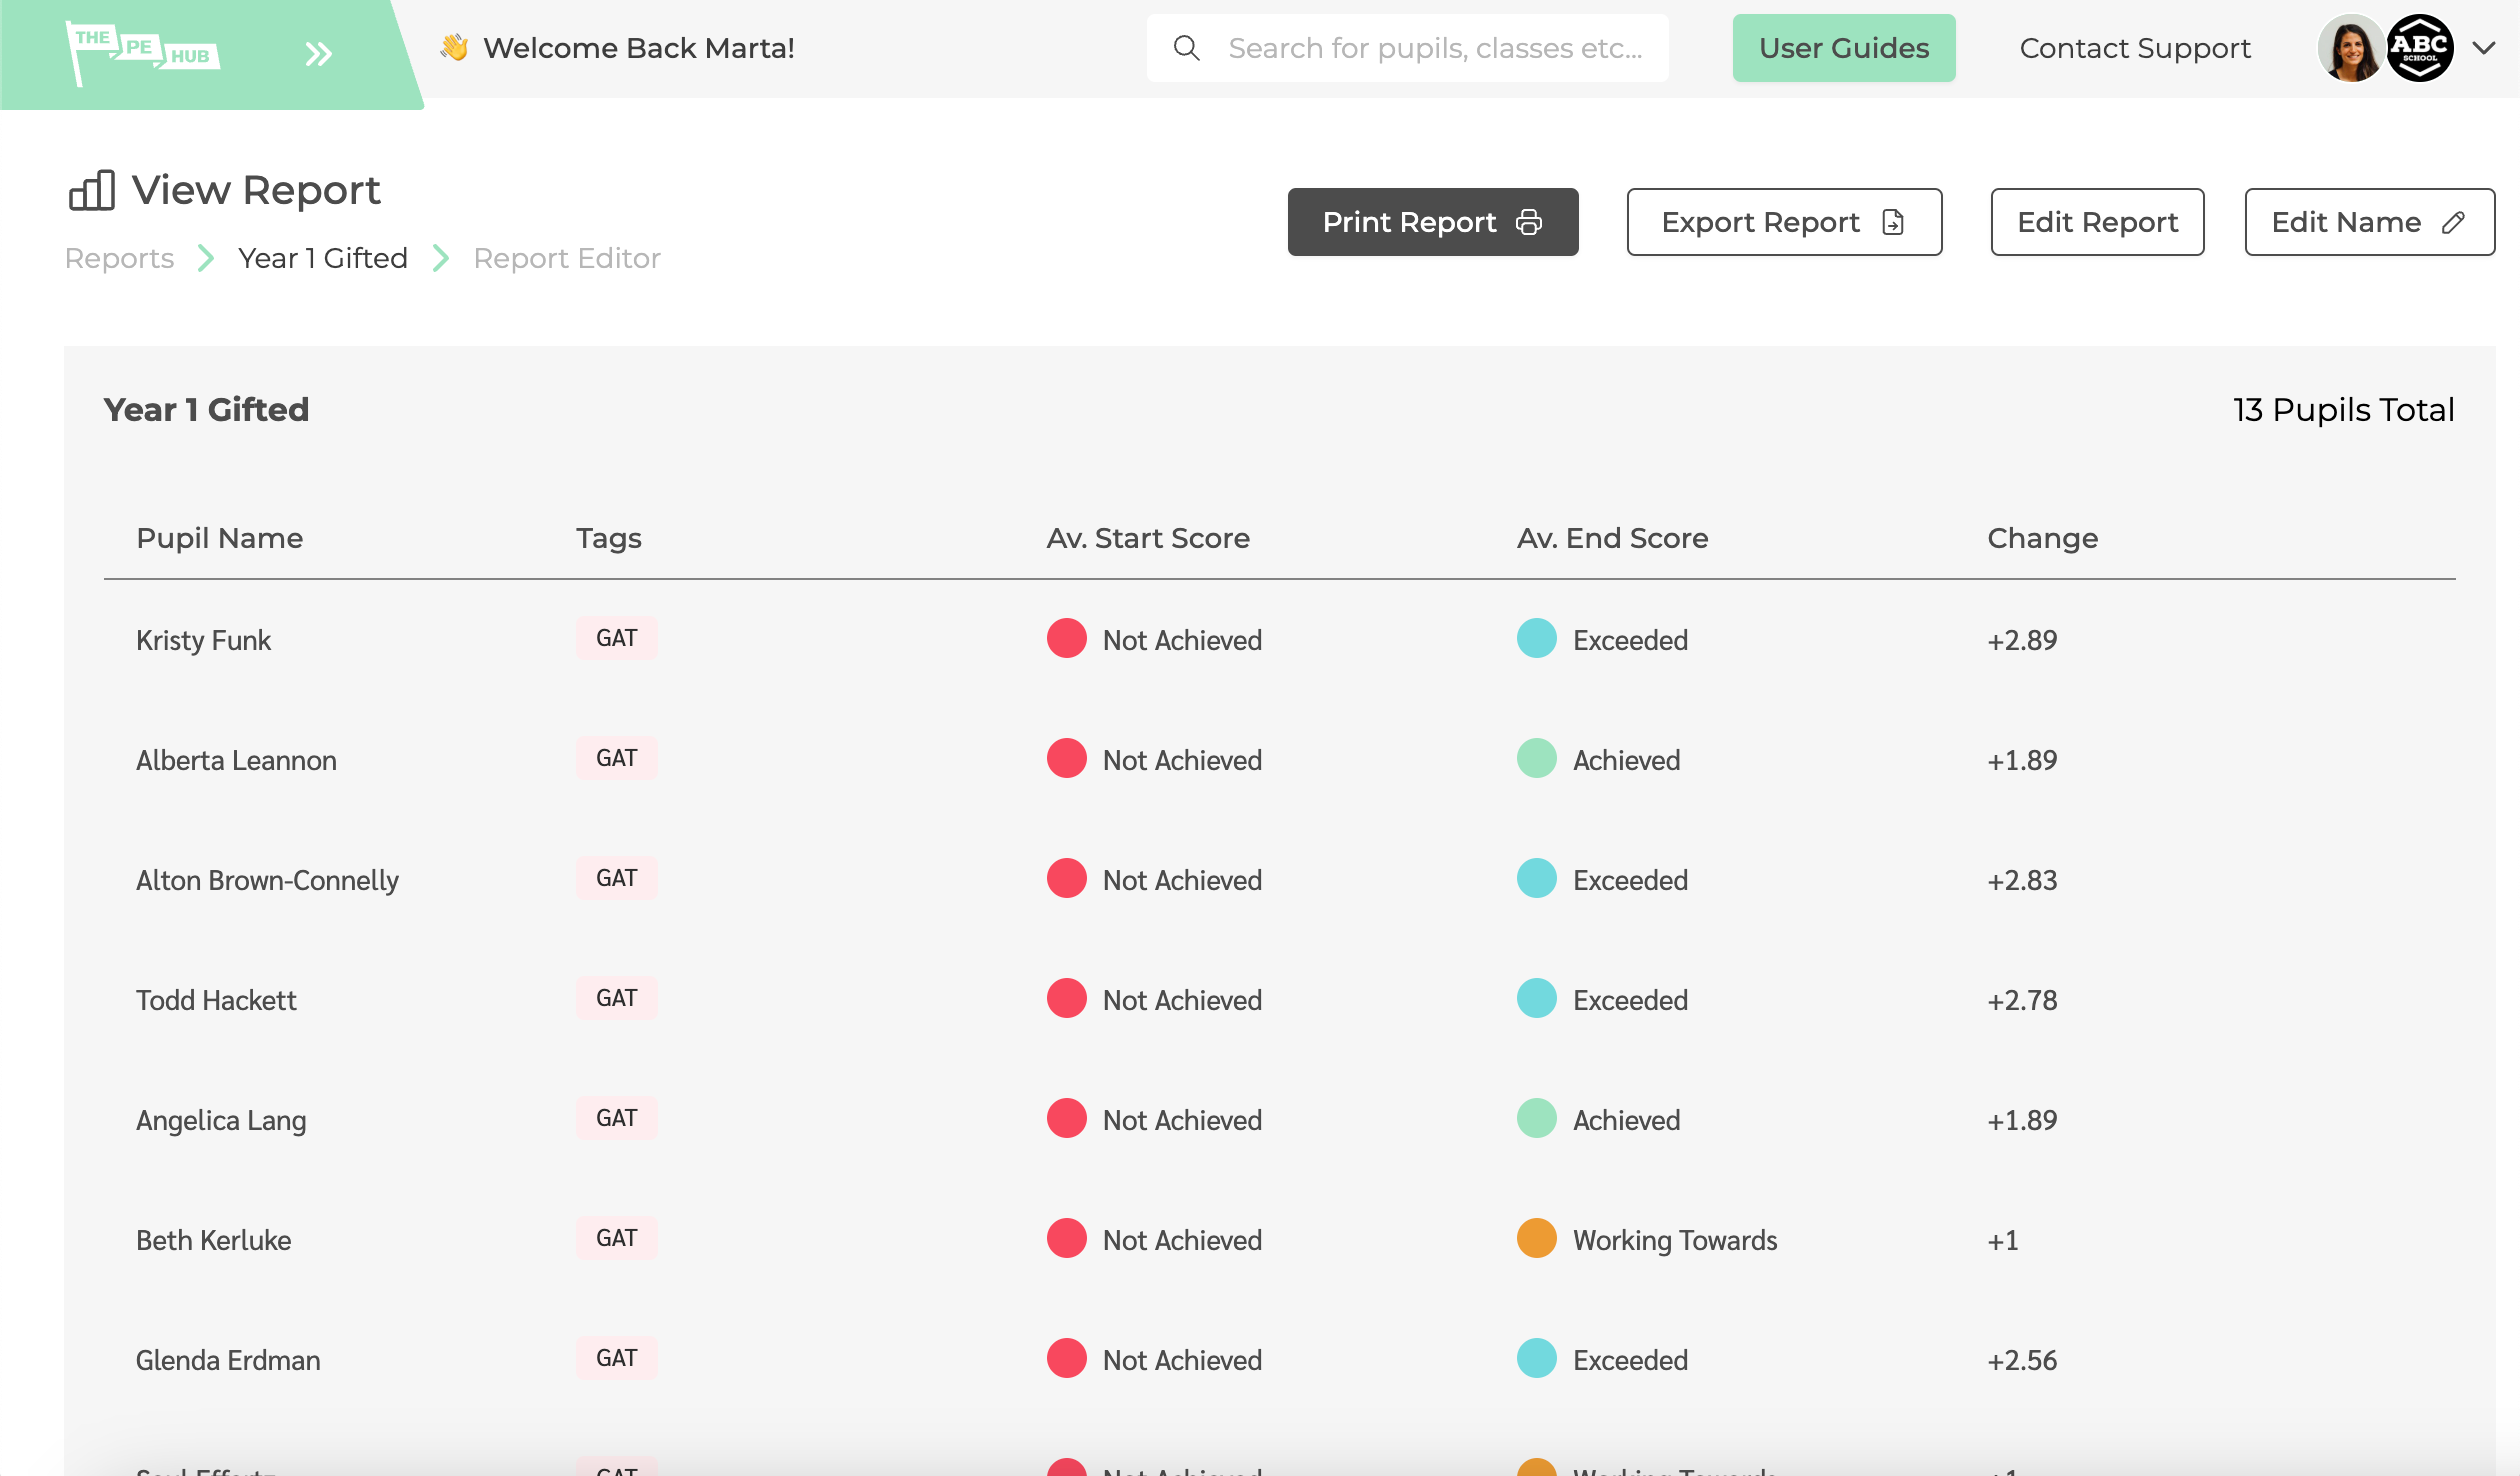Click the Export Report icon button
2520x1476 pixels.
(1893, 221)
